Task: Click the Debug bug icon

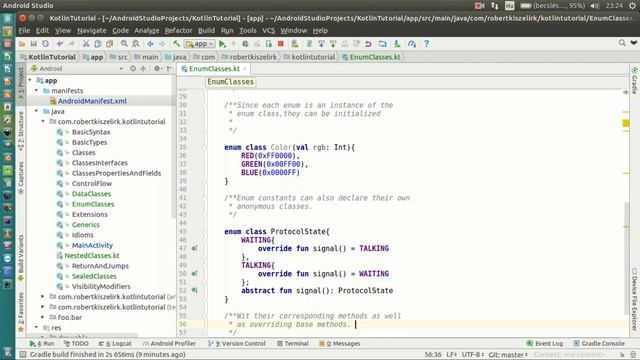Action: pos(245,44)
